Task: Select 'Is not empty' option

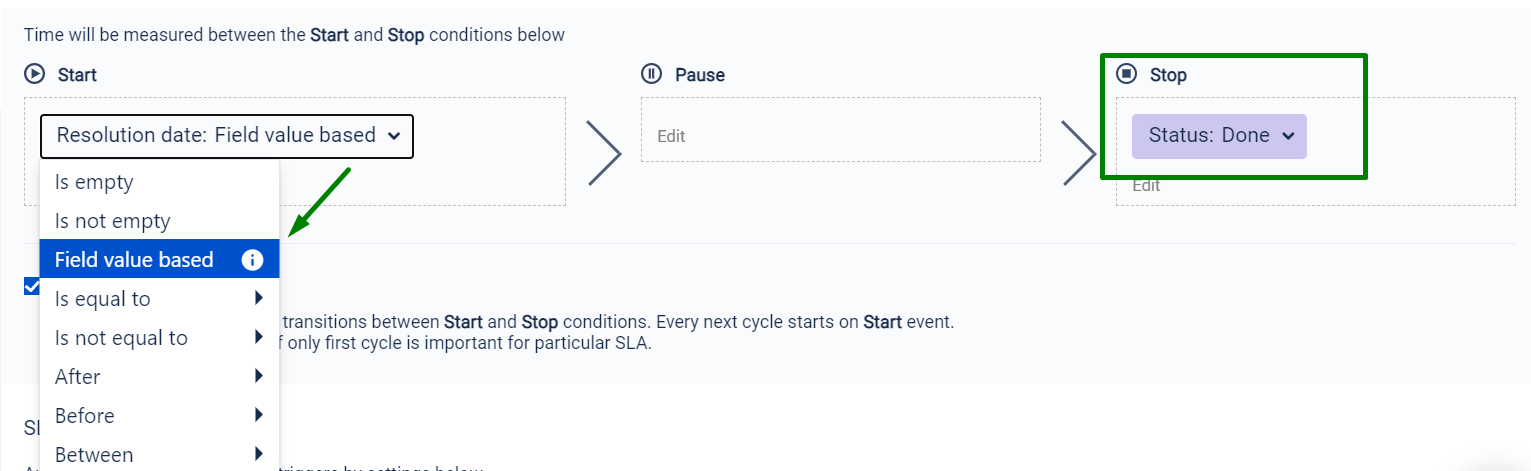Action: click(112, 221)
